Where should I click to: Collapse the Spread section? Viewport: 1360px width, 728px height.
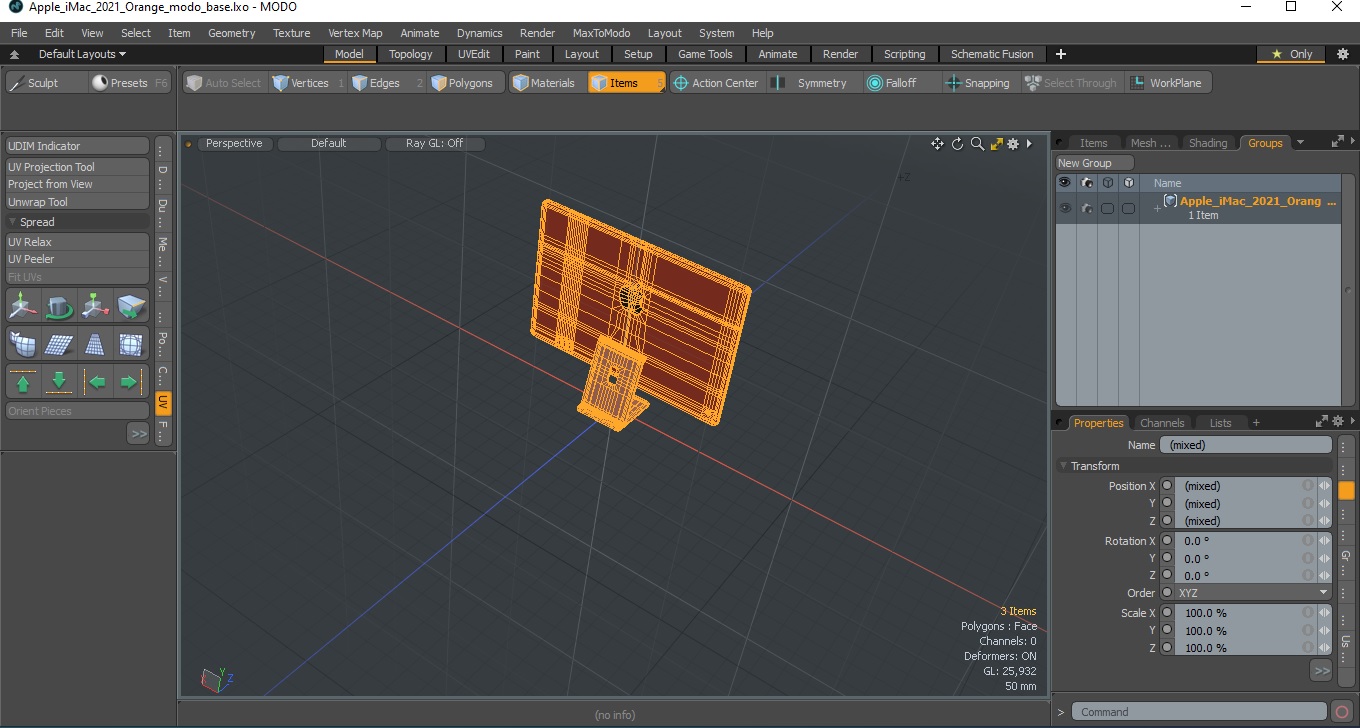(x=13, y=222)
